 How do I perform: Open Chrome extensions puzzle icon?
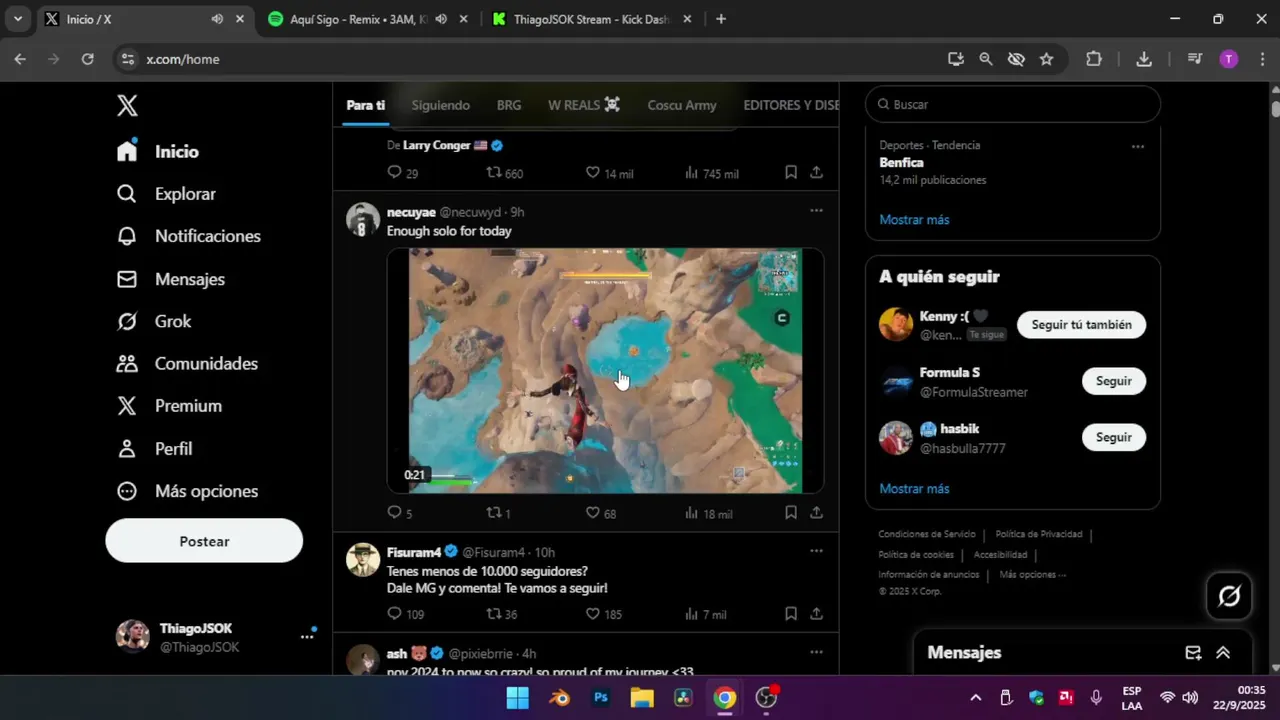(1094, 59)
